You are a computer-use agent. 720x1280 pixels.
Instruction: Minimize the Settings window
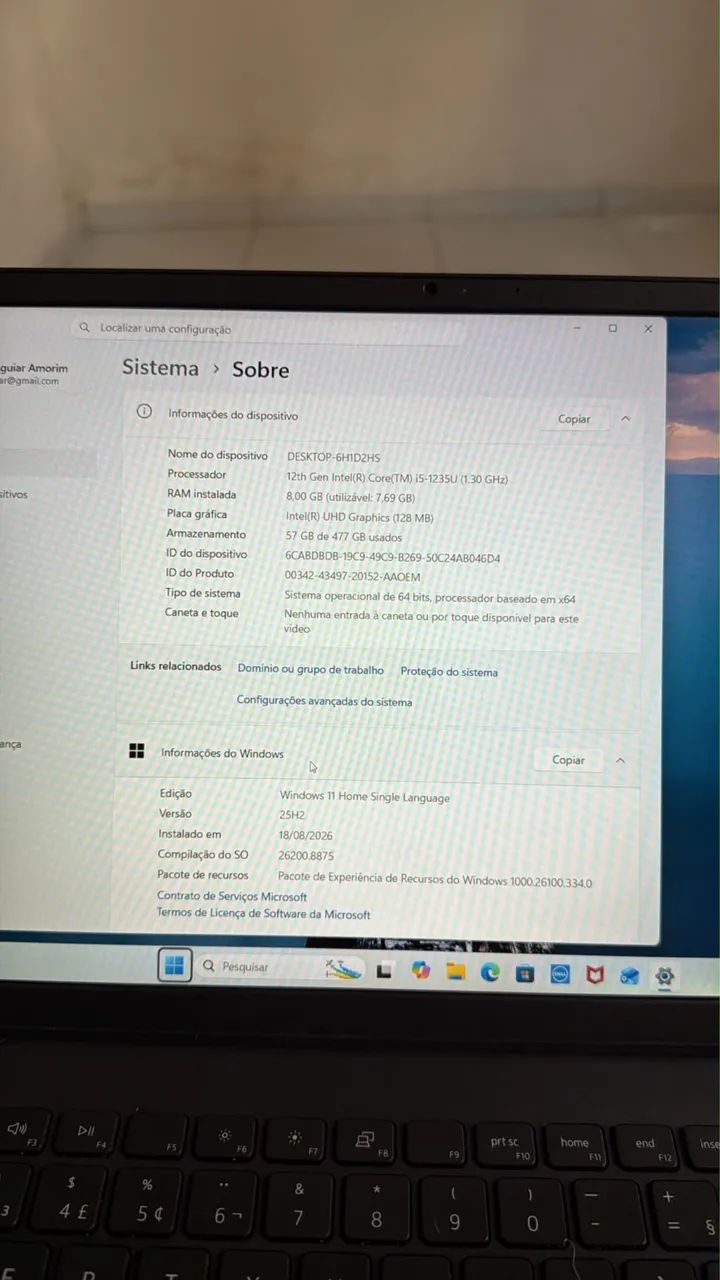pos(577,327)
